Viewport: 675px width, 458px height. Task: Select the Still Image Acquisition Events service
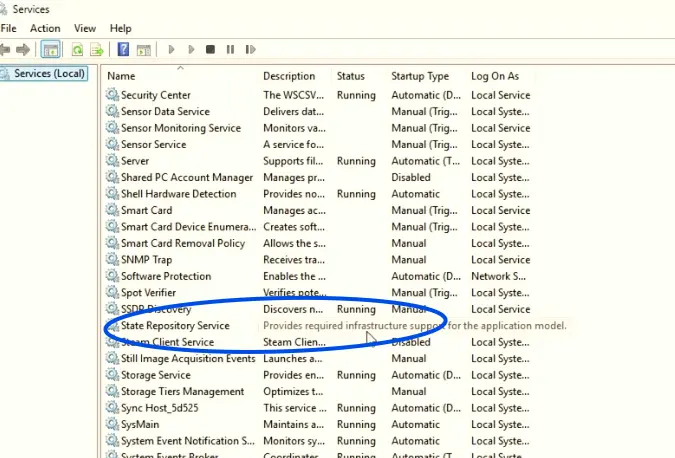point(188,359)
